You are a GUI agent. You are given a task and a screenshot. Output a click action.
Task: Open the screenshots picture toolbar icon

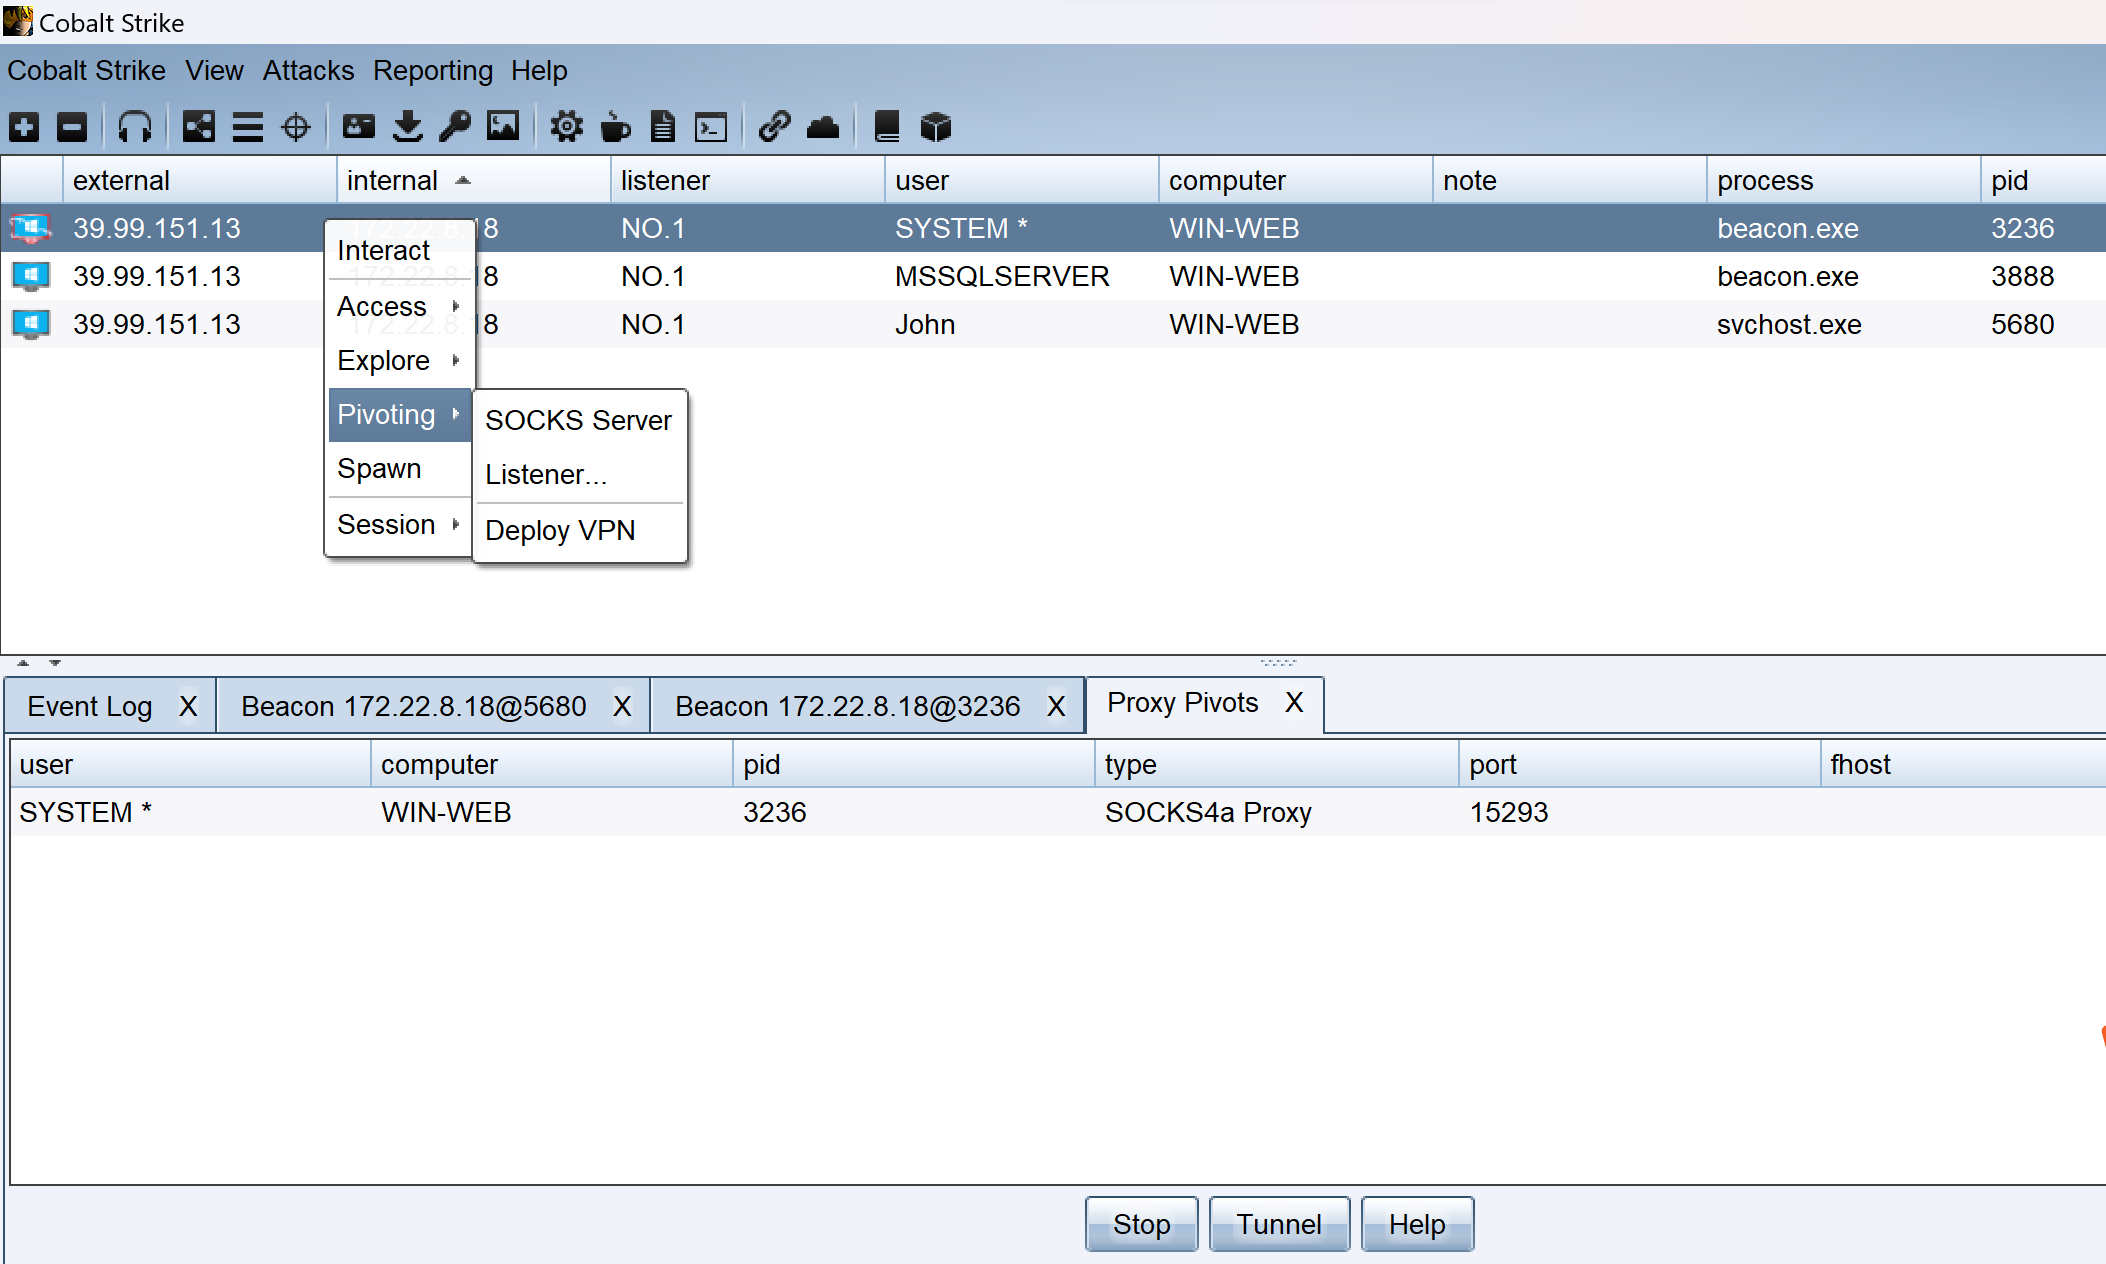[x=503, y=127]
